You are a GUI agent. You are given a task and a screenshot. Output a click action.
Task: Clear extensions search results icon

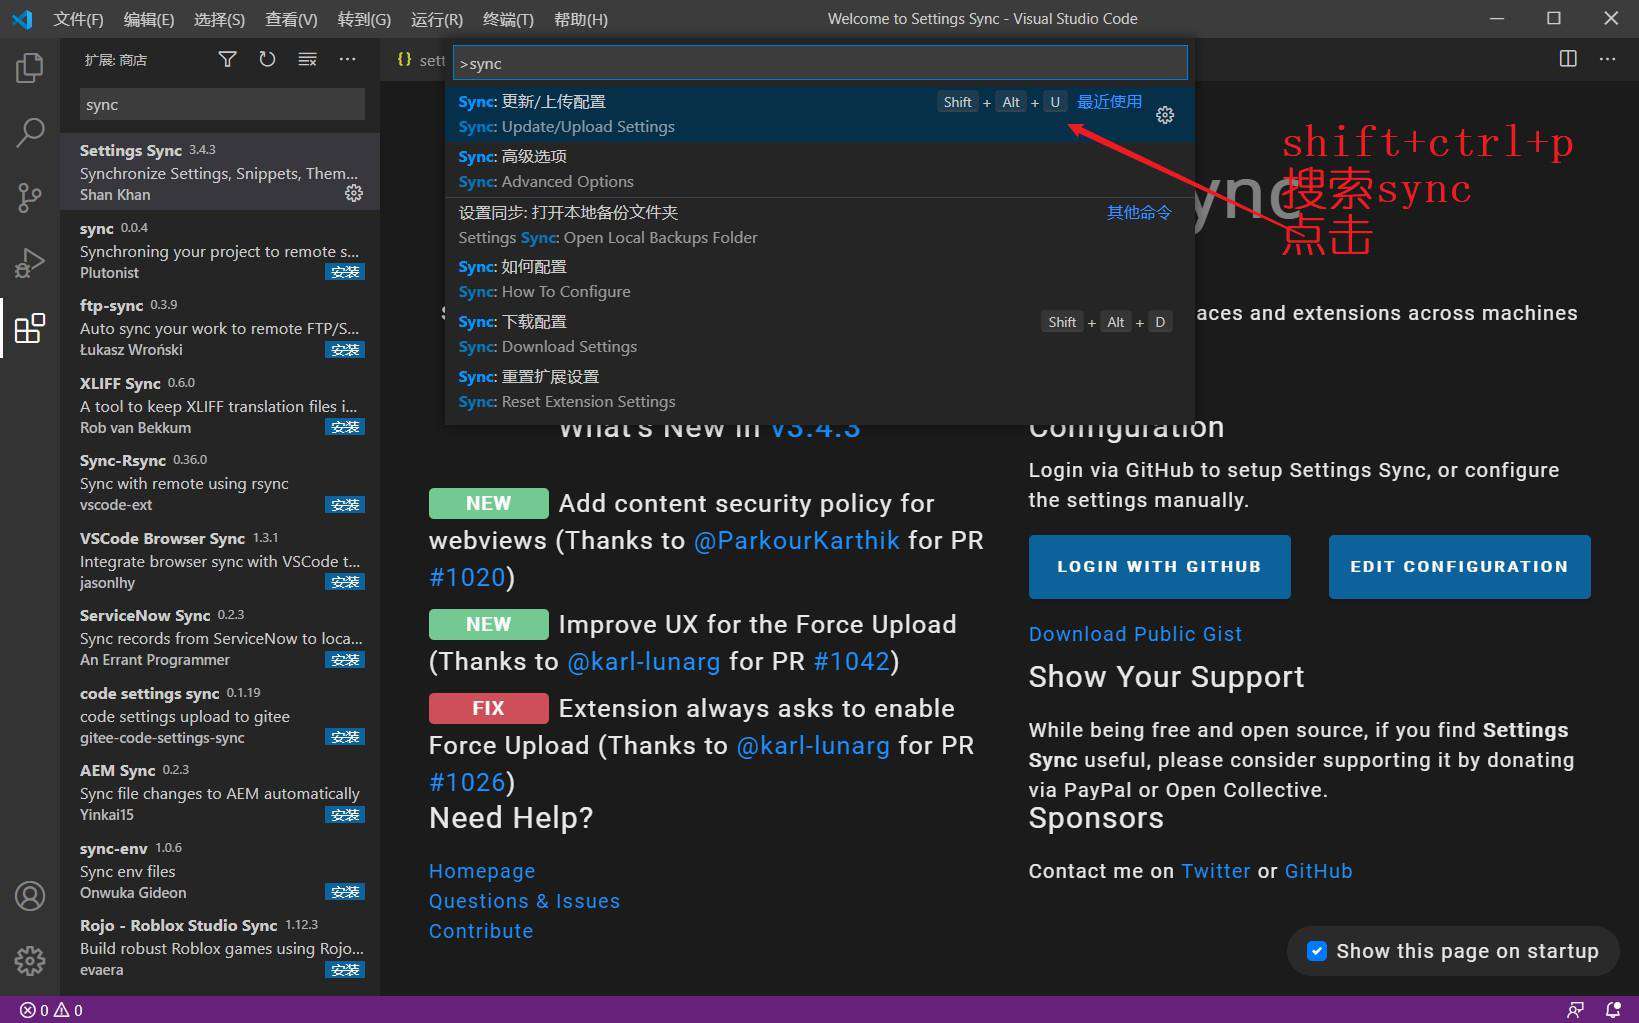click(307, 60)
